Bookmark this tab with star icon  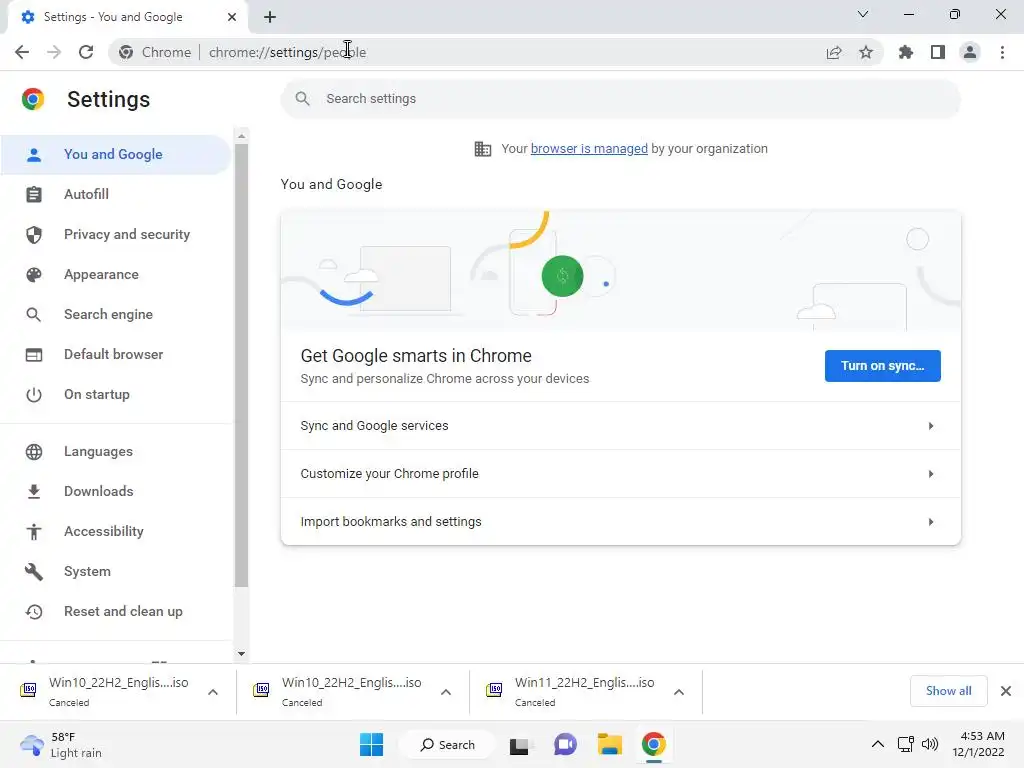(866, 52)
